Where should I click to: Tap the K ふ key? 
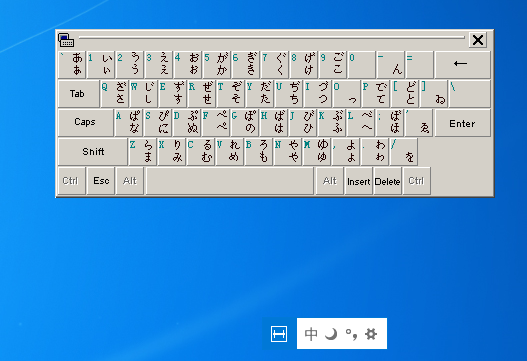point(331,122)
